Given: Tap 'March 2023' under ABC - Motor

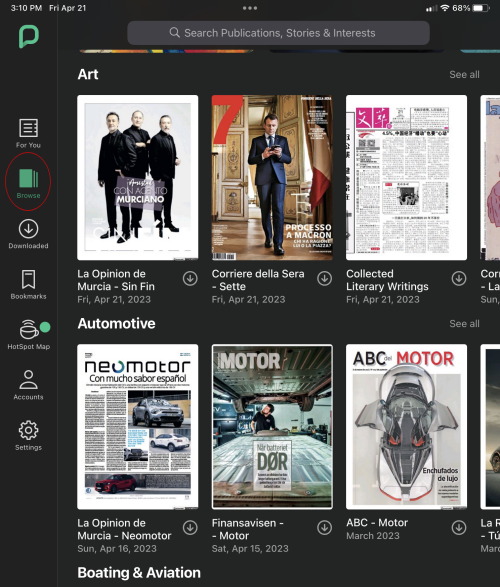Looking at the screenshot, I should [x=373, y=536].
